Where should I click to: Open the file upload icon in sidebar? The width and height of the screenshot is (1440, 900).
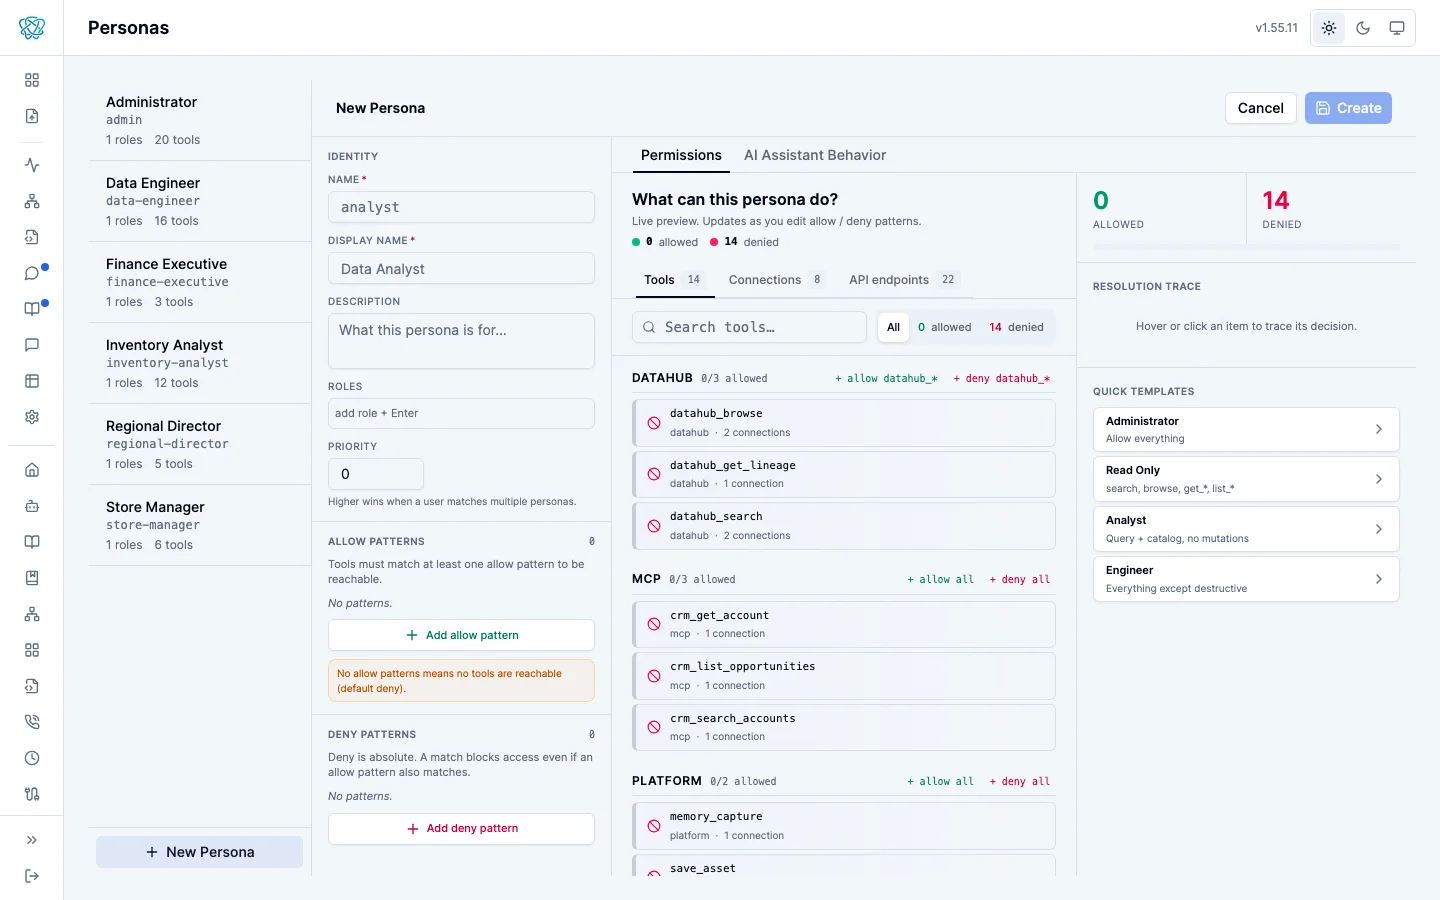pyautogui.click(x=32, y=116)
